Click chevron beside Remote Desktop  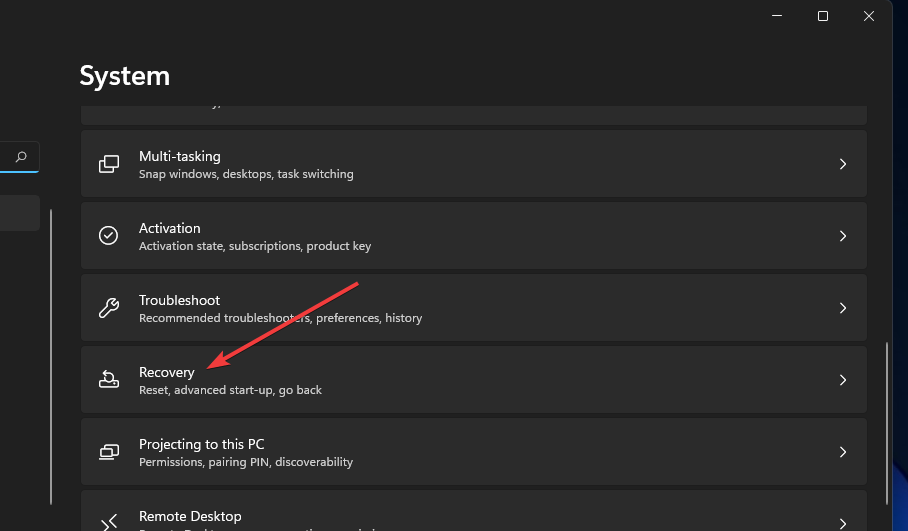843,520
